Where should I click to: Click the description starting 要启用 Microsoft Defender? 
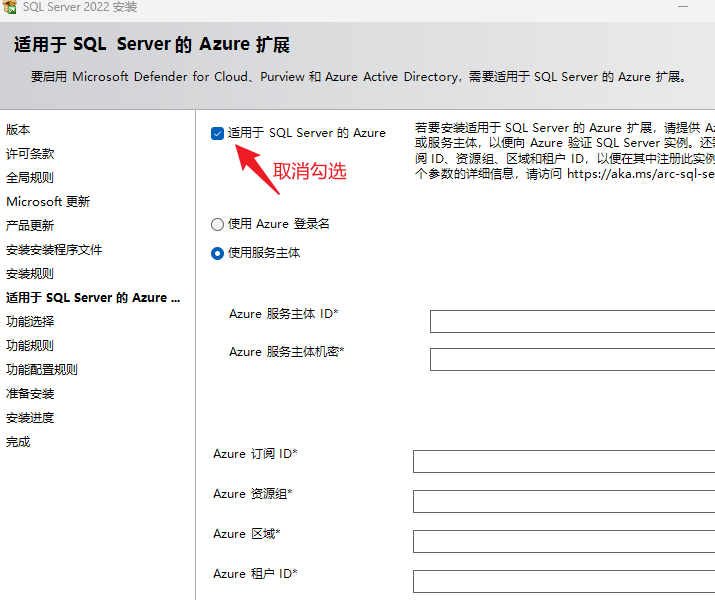click(359, 77)
